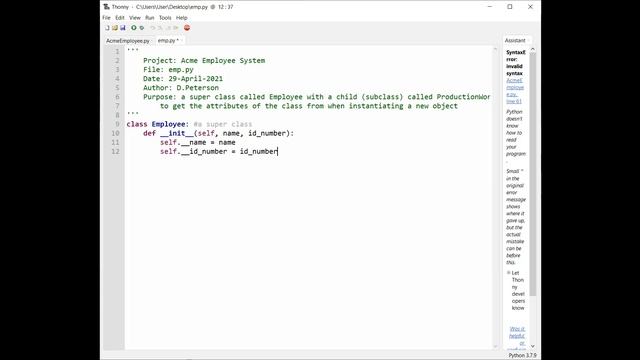Switch to the AcmeEmployee.py tab

tap(128, 41)
